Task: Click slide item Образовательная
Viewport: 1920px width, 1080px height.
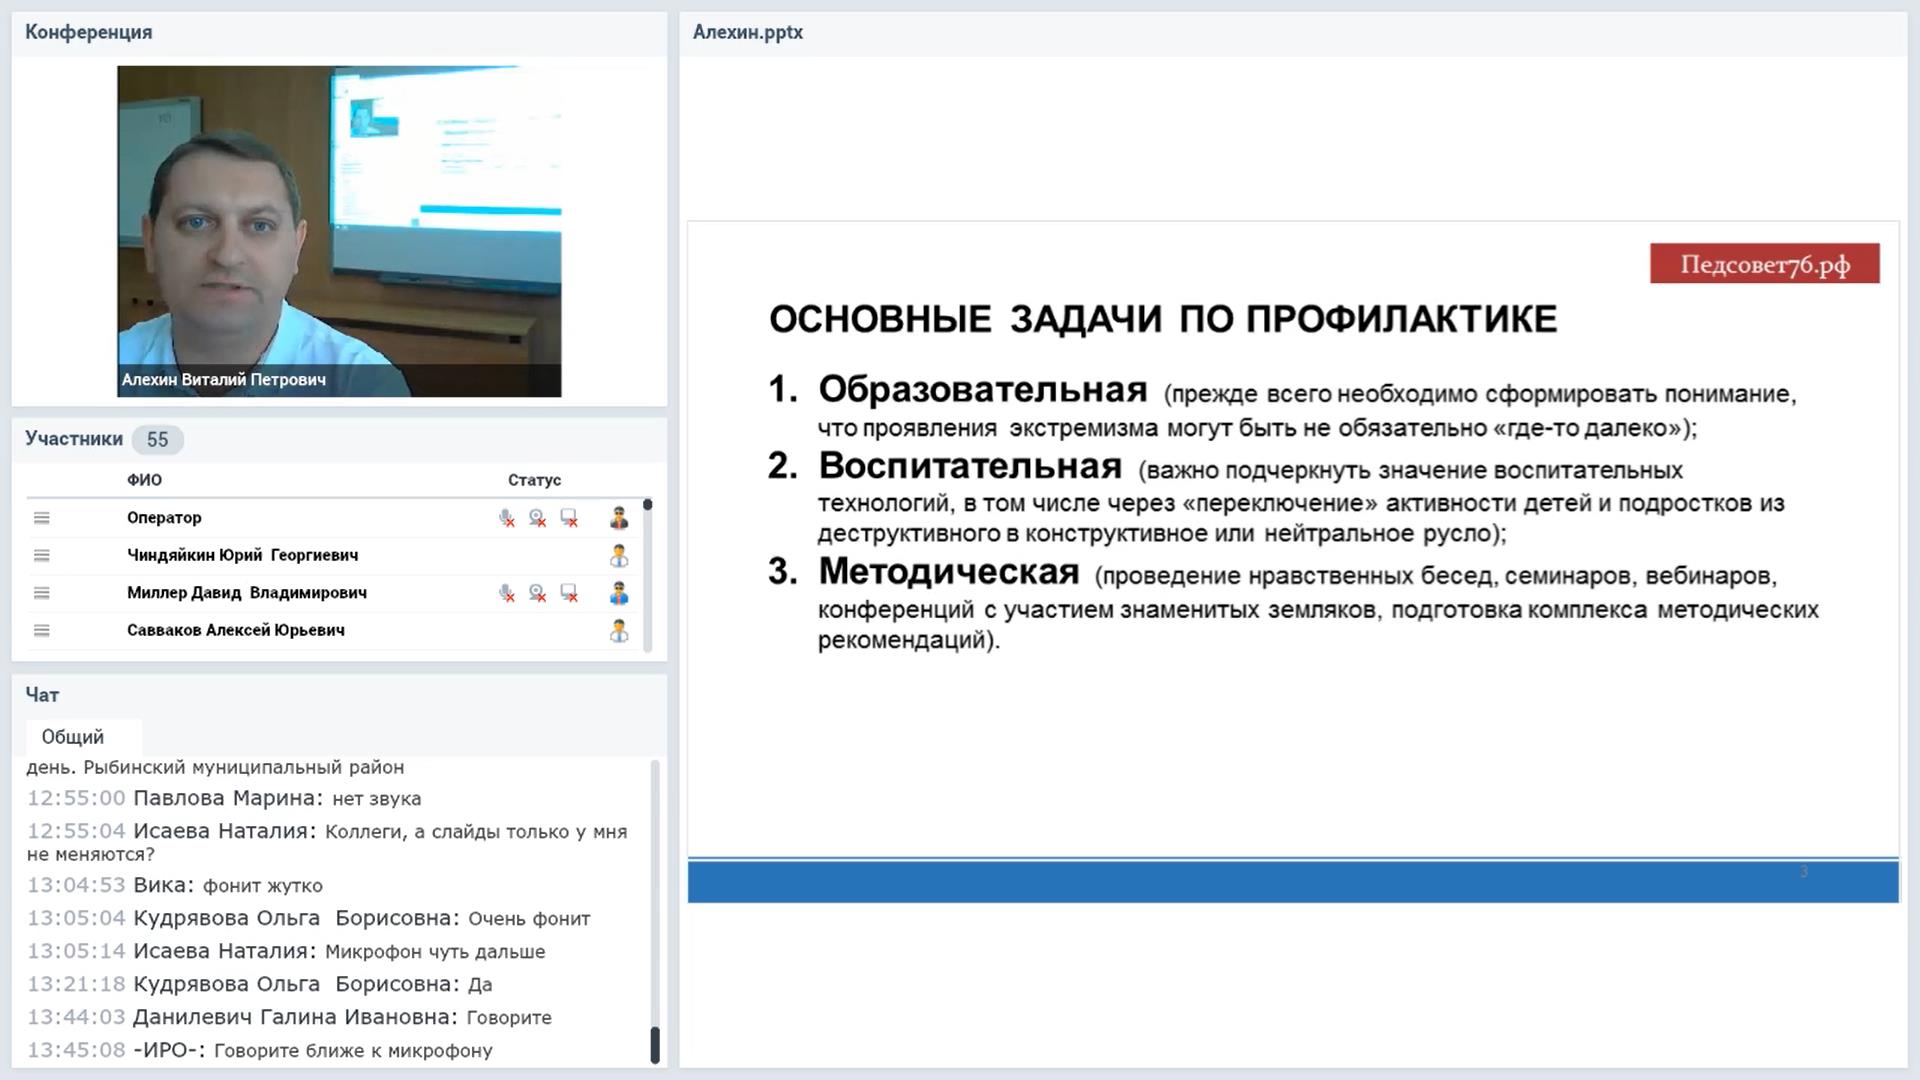Action: [x=983, y=390]
